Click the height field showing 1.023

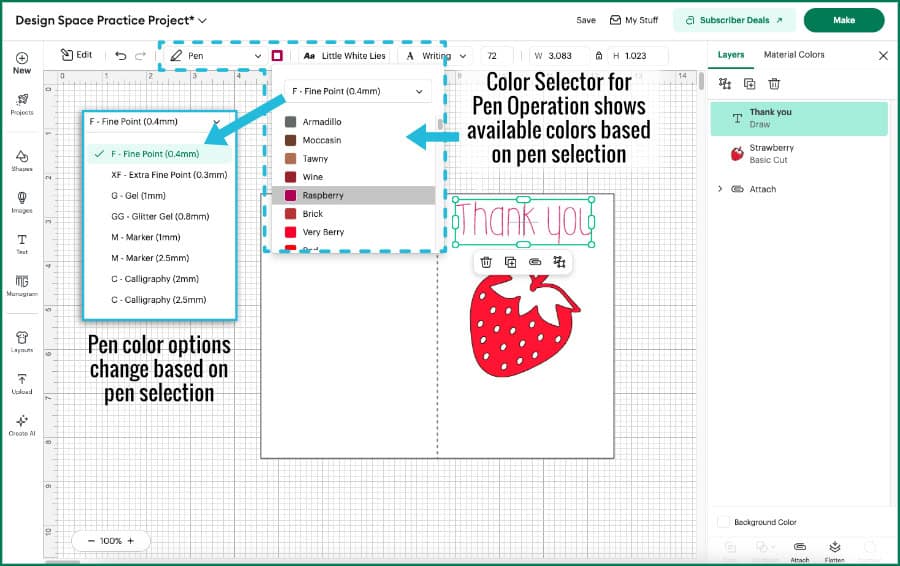pos(638,56)
